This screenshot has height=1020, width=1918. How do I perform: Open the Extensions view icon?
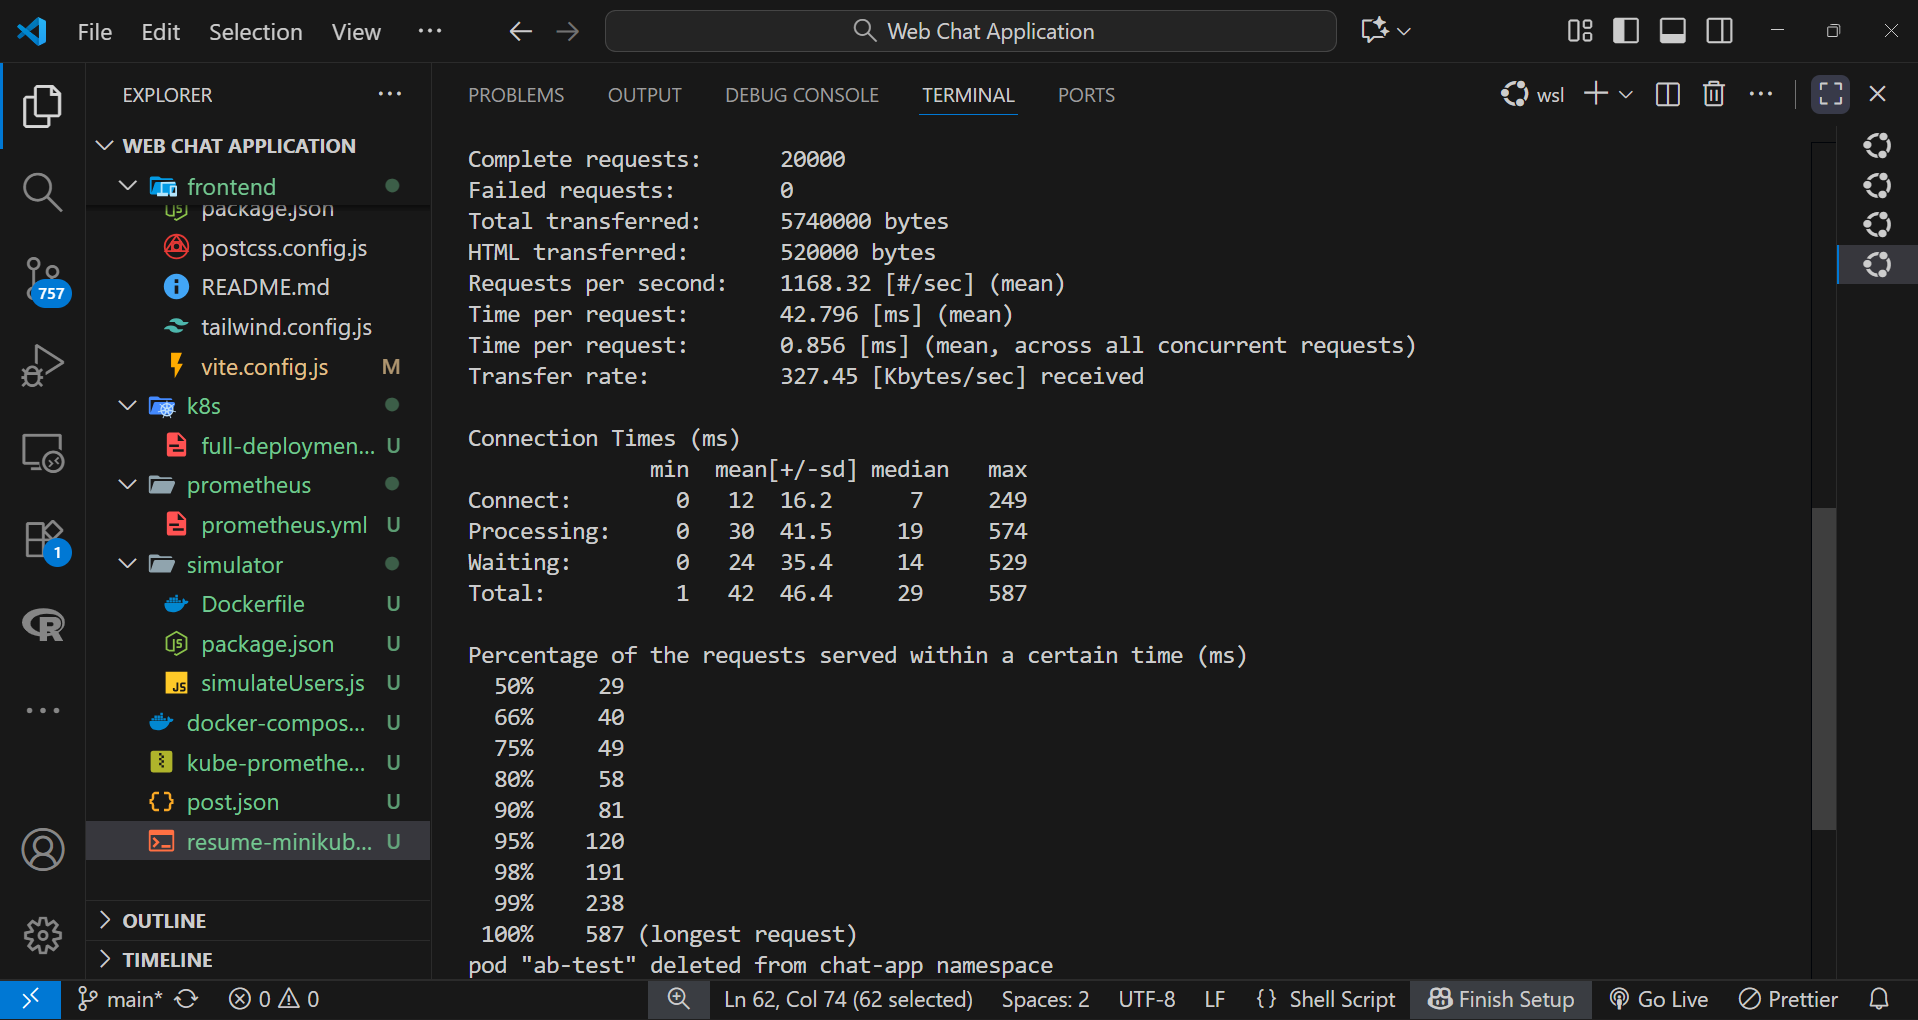45,541
